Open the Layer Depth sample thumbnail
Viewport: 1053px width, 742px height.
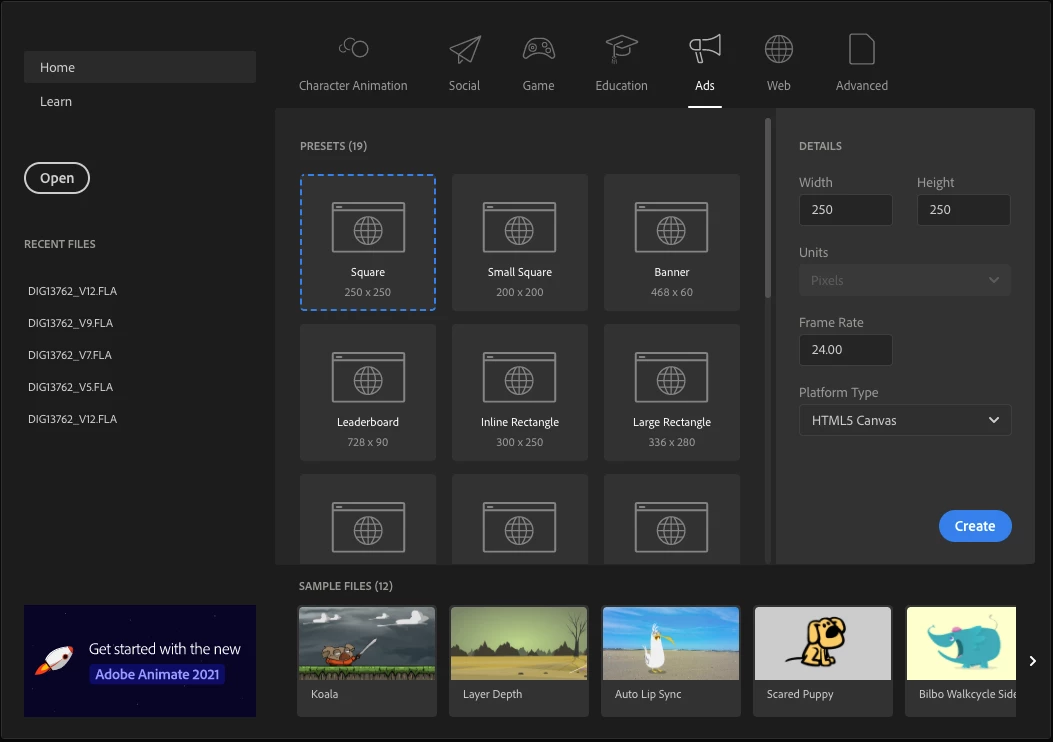tap(518, 643)
